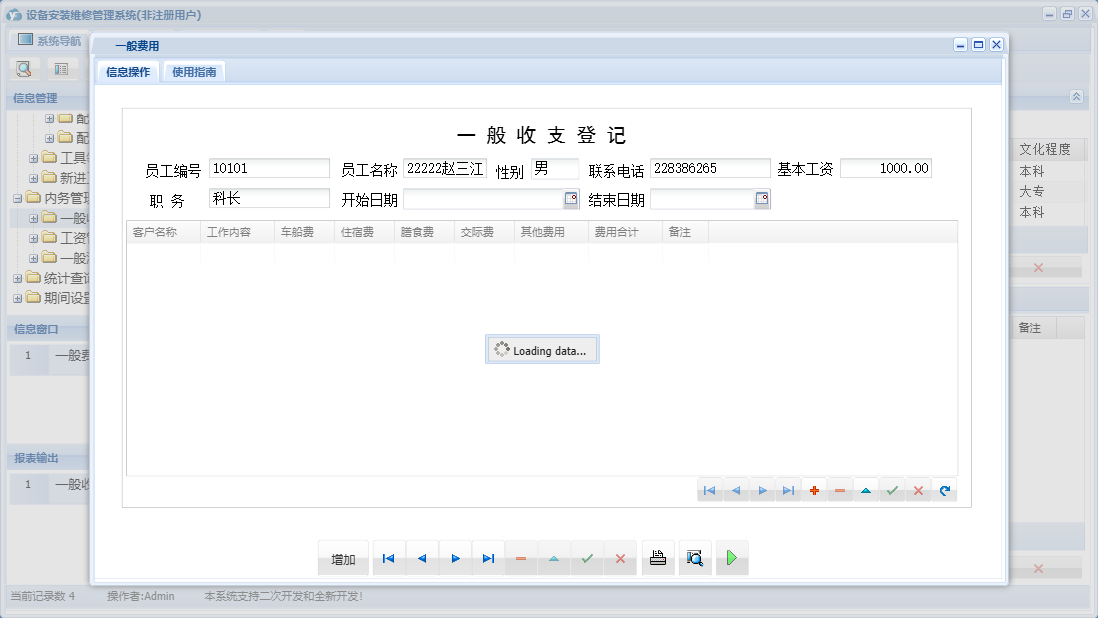The width and height of the screenshot is (1098, 618).
Task: Refresh the detail grid with the reload icon
Action: click(944, 490)
